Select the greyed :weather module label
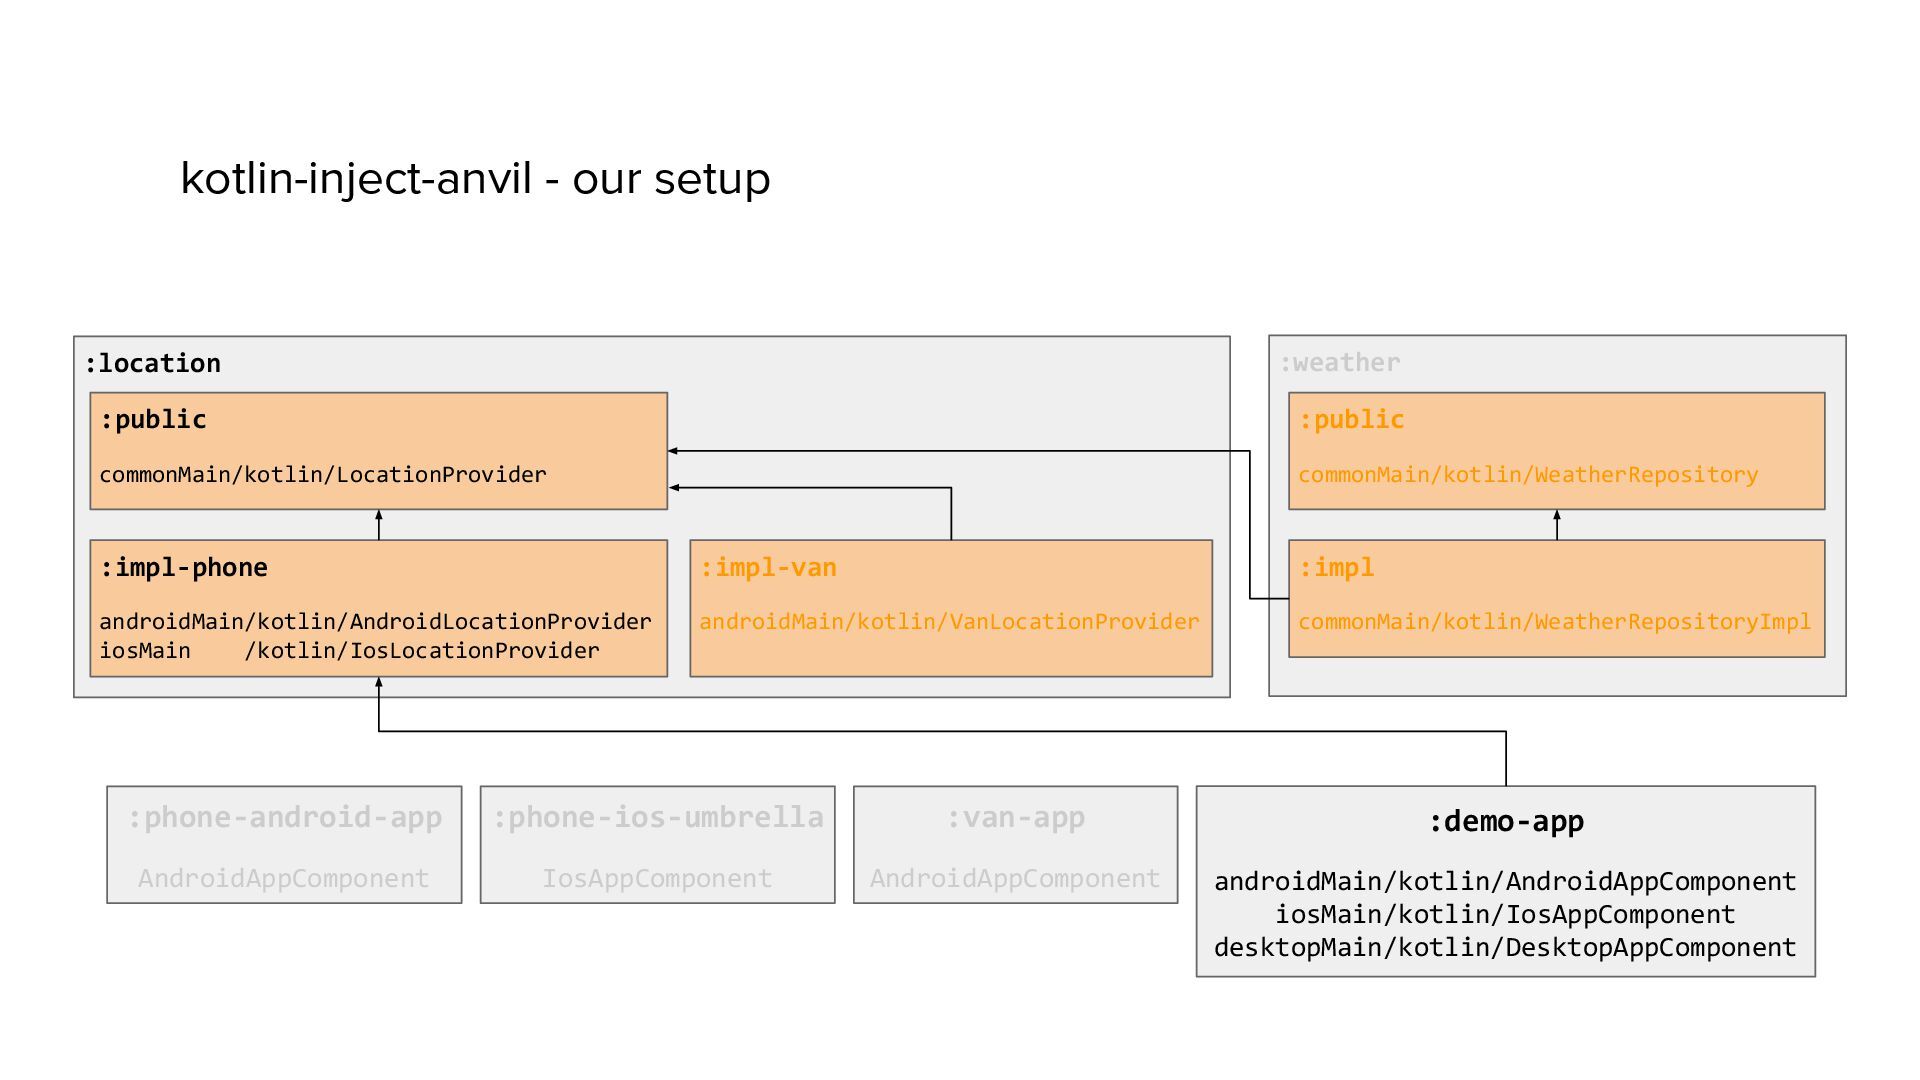This screenshot has height=1080, width=1920. click(x=1339, y=362)
